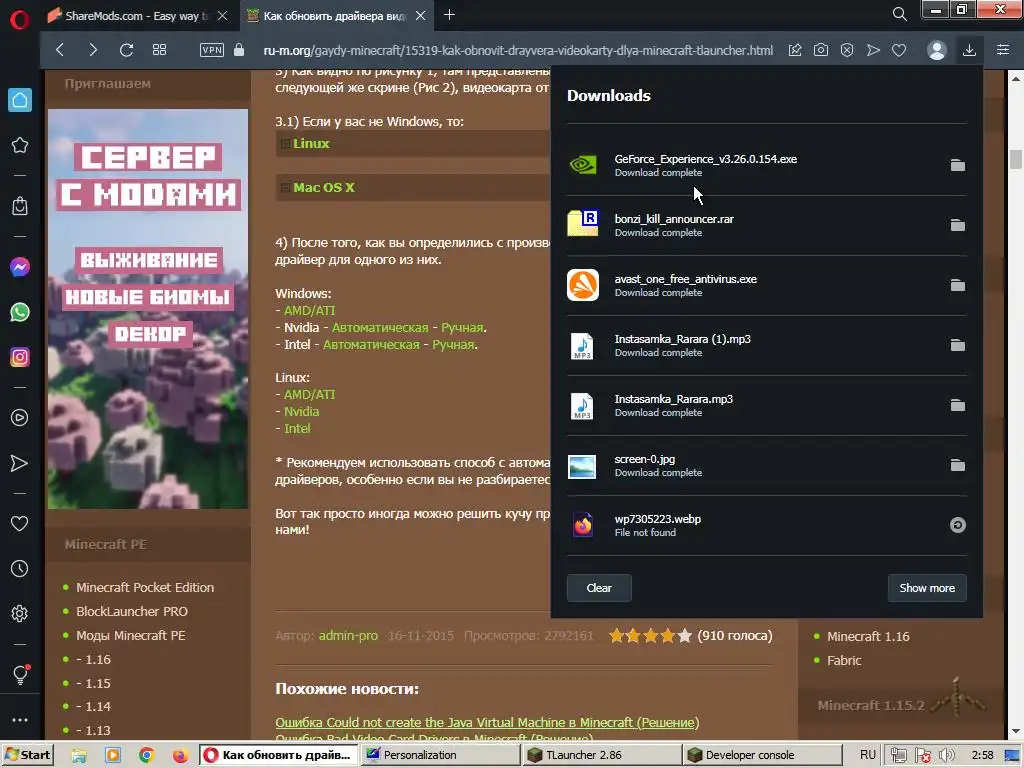The image size is (1024, 768).
Task: Click the СЕРВЕР С МОДАМИ banner
Action: (148, 309)
